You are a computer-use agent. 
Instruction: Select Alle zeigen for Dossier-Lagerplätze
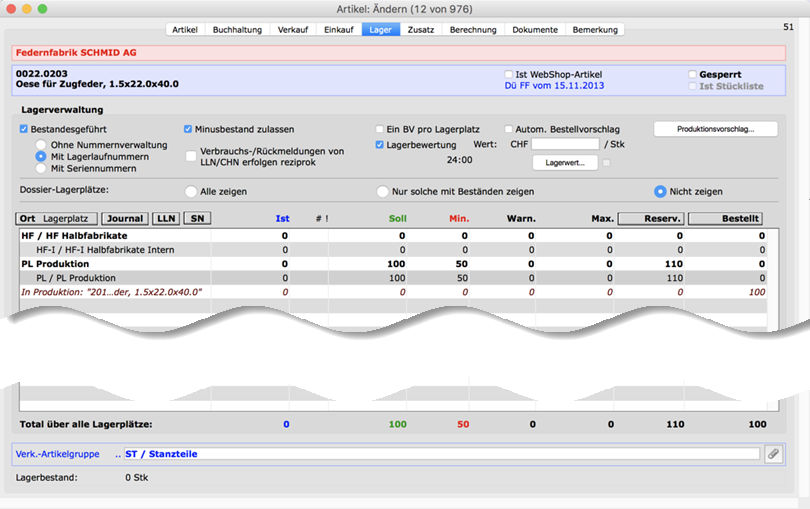point(192,191)
